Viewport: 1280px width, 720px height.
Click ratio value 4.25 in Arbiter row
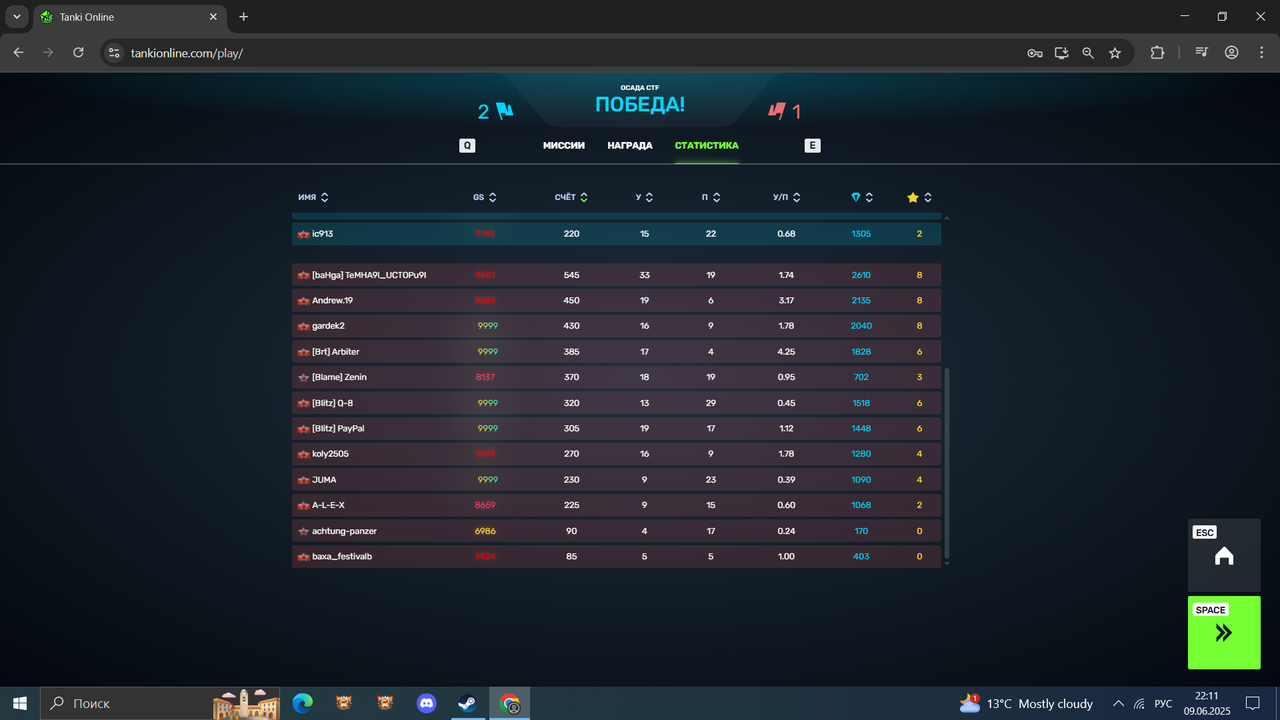[x=786, y=352]
